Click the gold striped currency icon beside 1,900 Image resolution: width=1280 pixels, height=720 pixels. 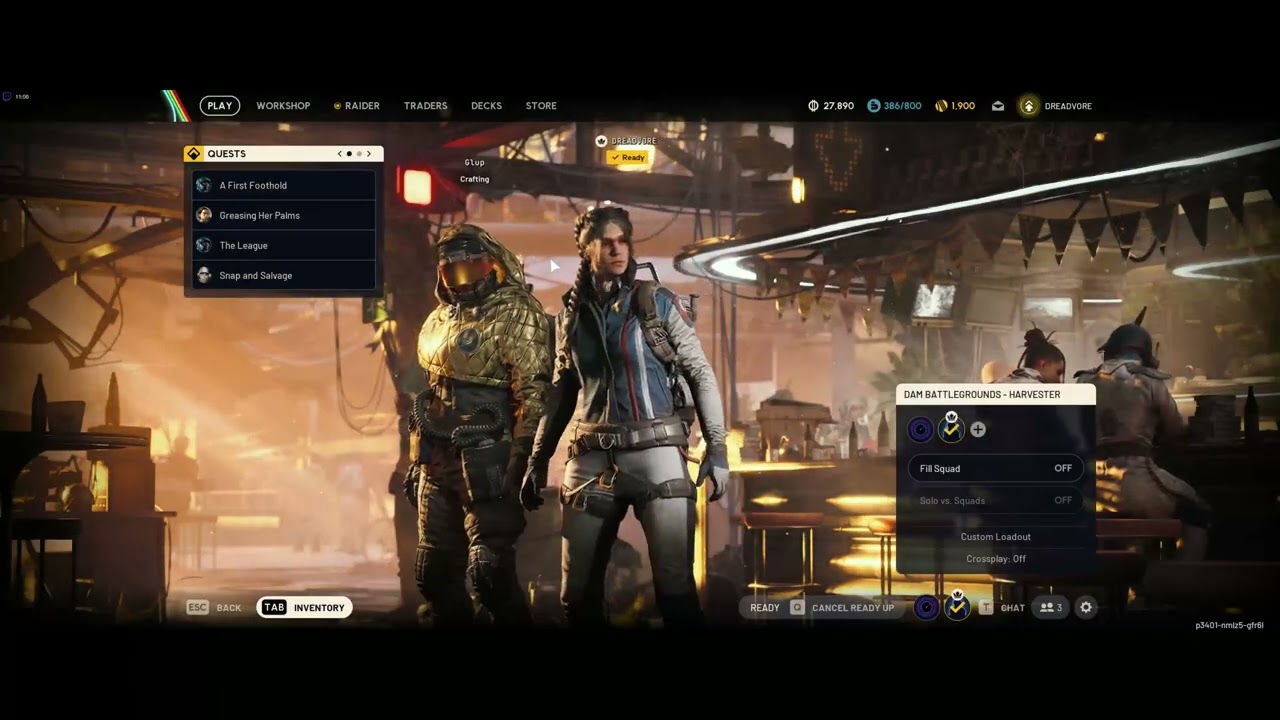pos(941,106)
